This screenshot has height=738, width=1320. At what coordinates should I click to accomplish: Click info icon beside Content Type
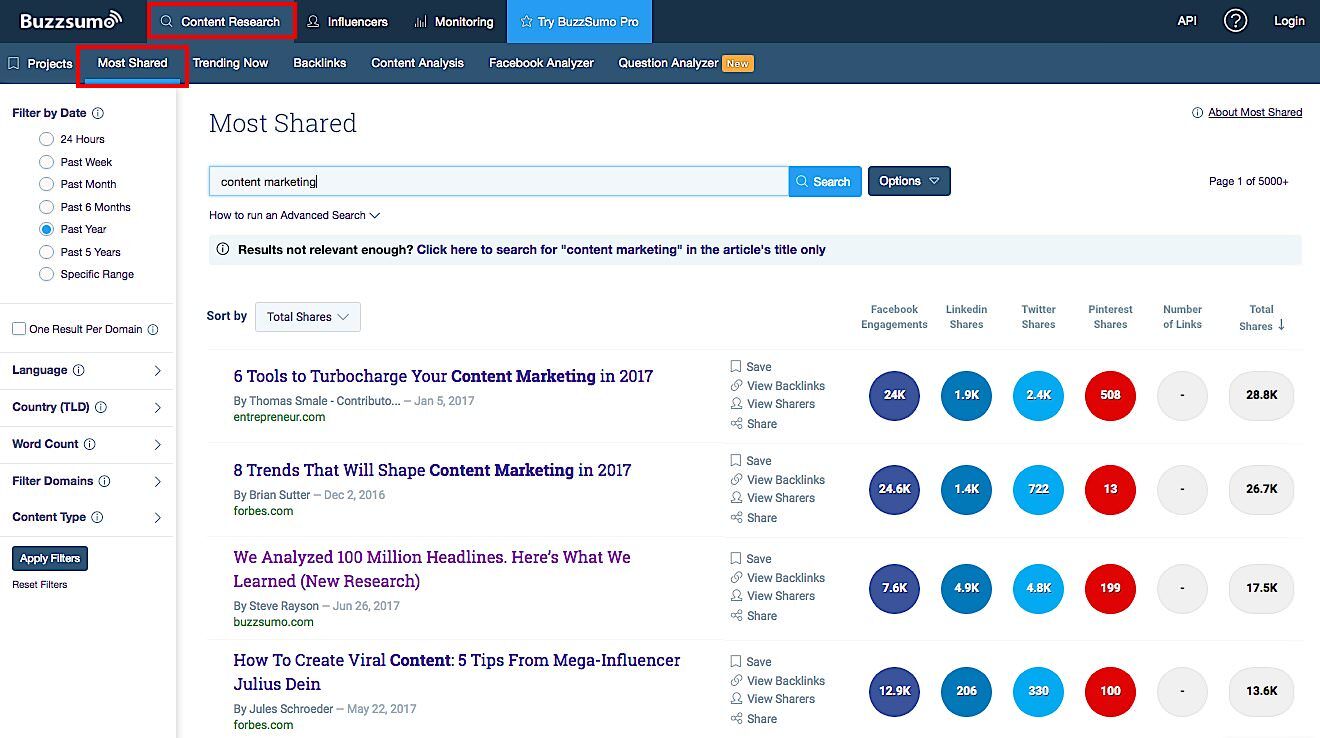click(97, 517)
